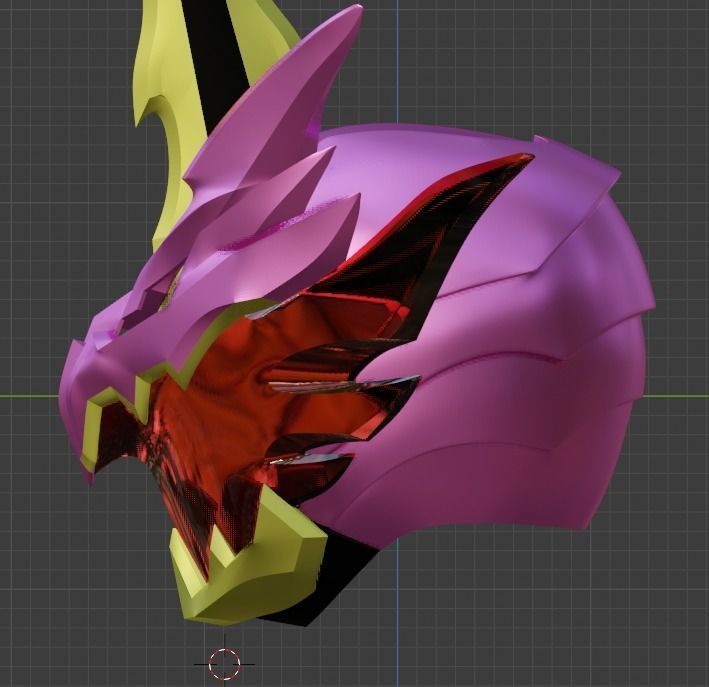
Task: Click the 3D cursor crosshair below model
Action: coord(224,664)
